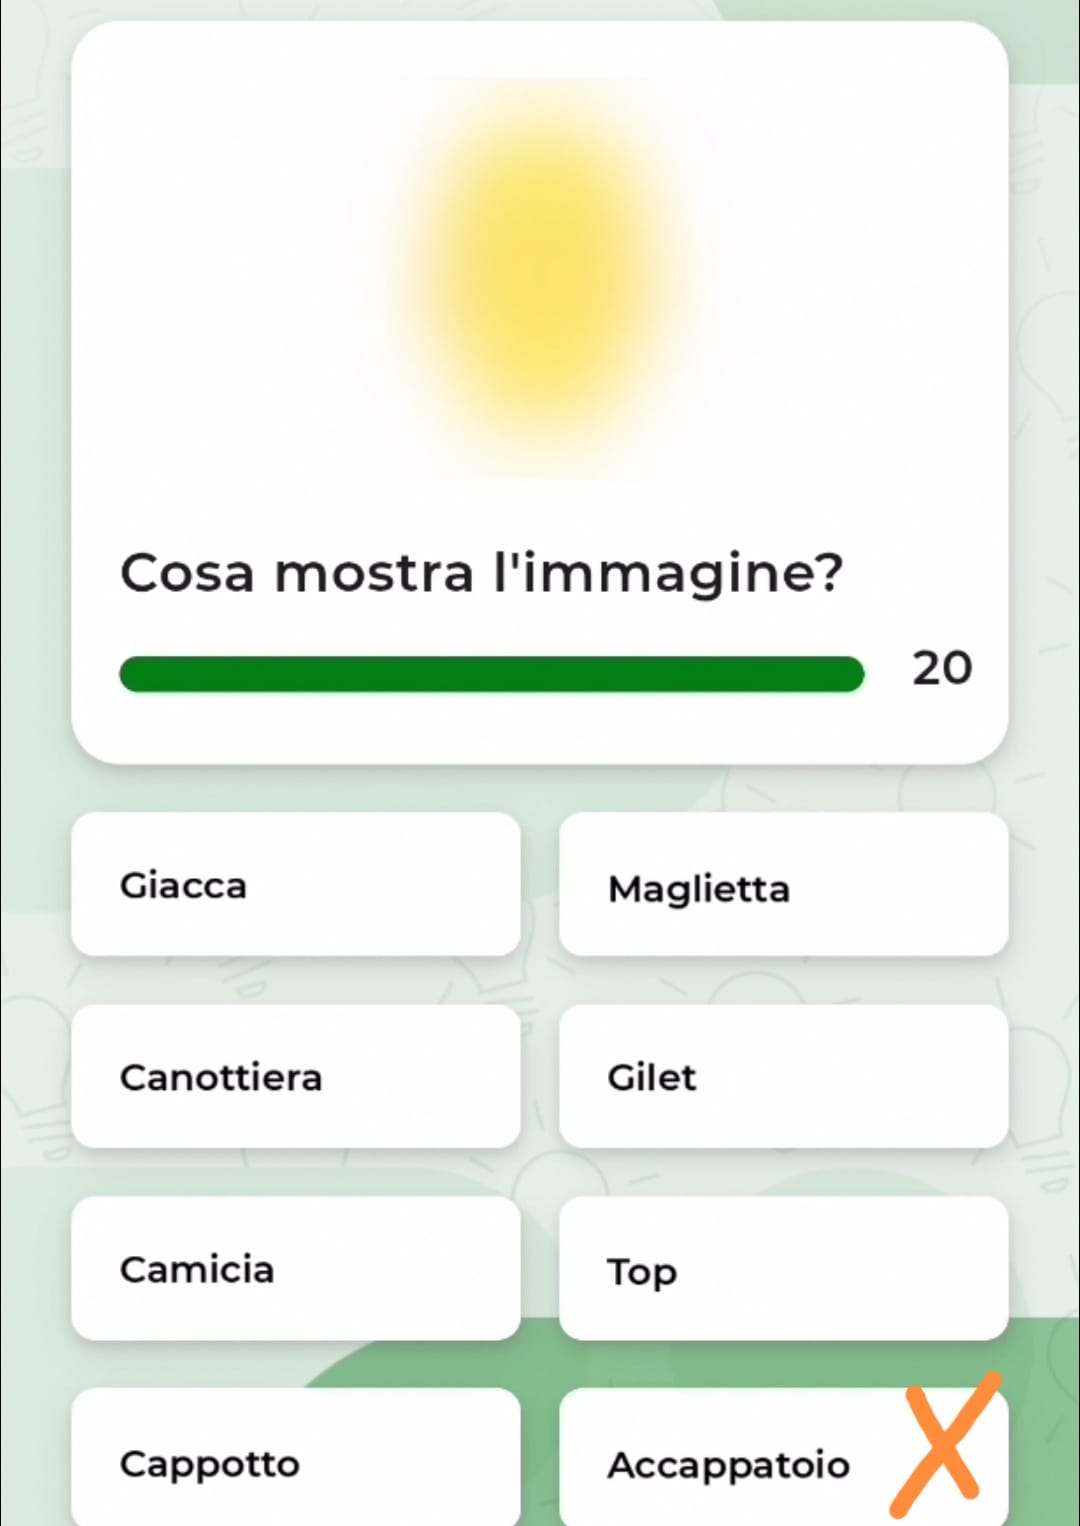Click the dark green gap between Cappotto and Accappatoio
Image resolution: width=1080 pixels, height=1526 pixels.
pyautogui.click(x=540, y=1460)
